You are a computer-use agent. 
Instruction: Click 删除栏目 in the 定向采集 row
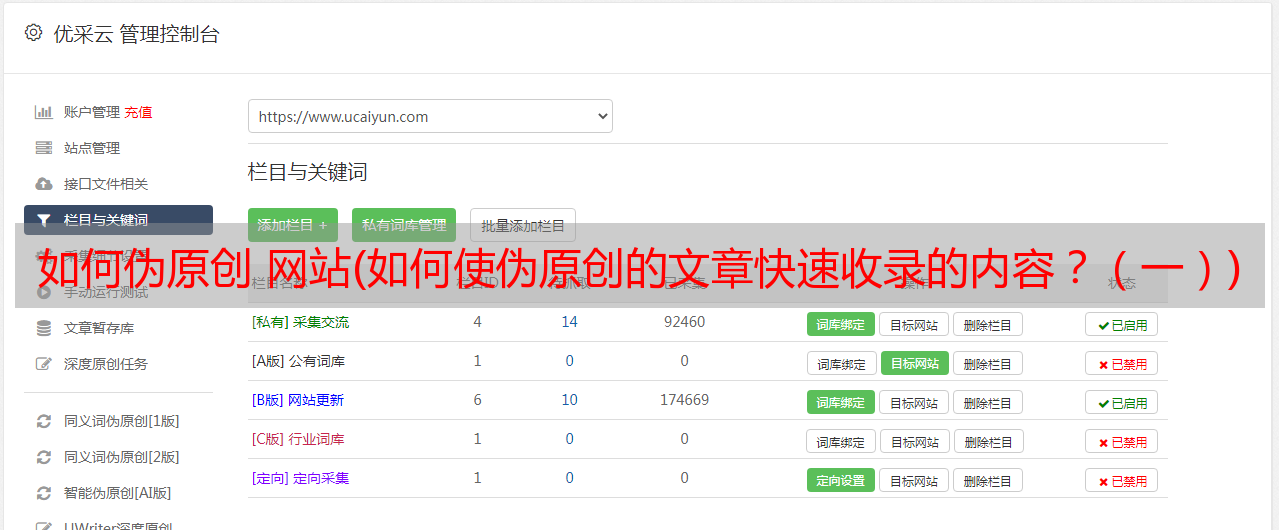987,480
